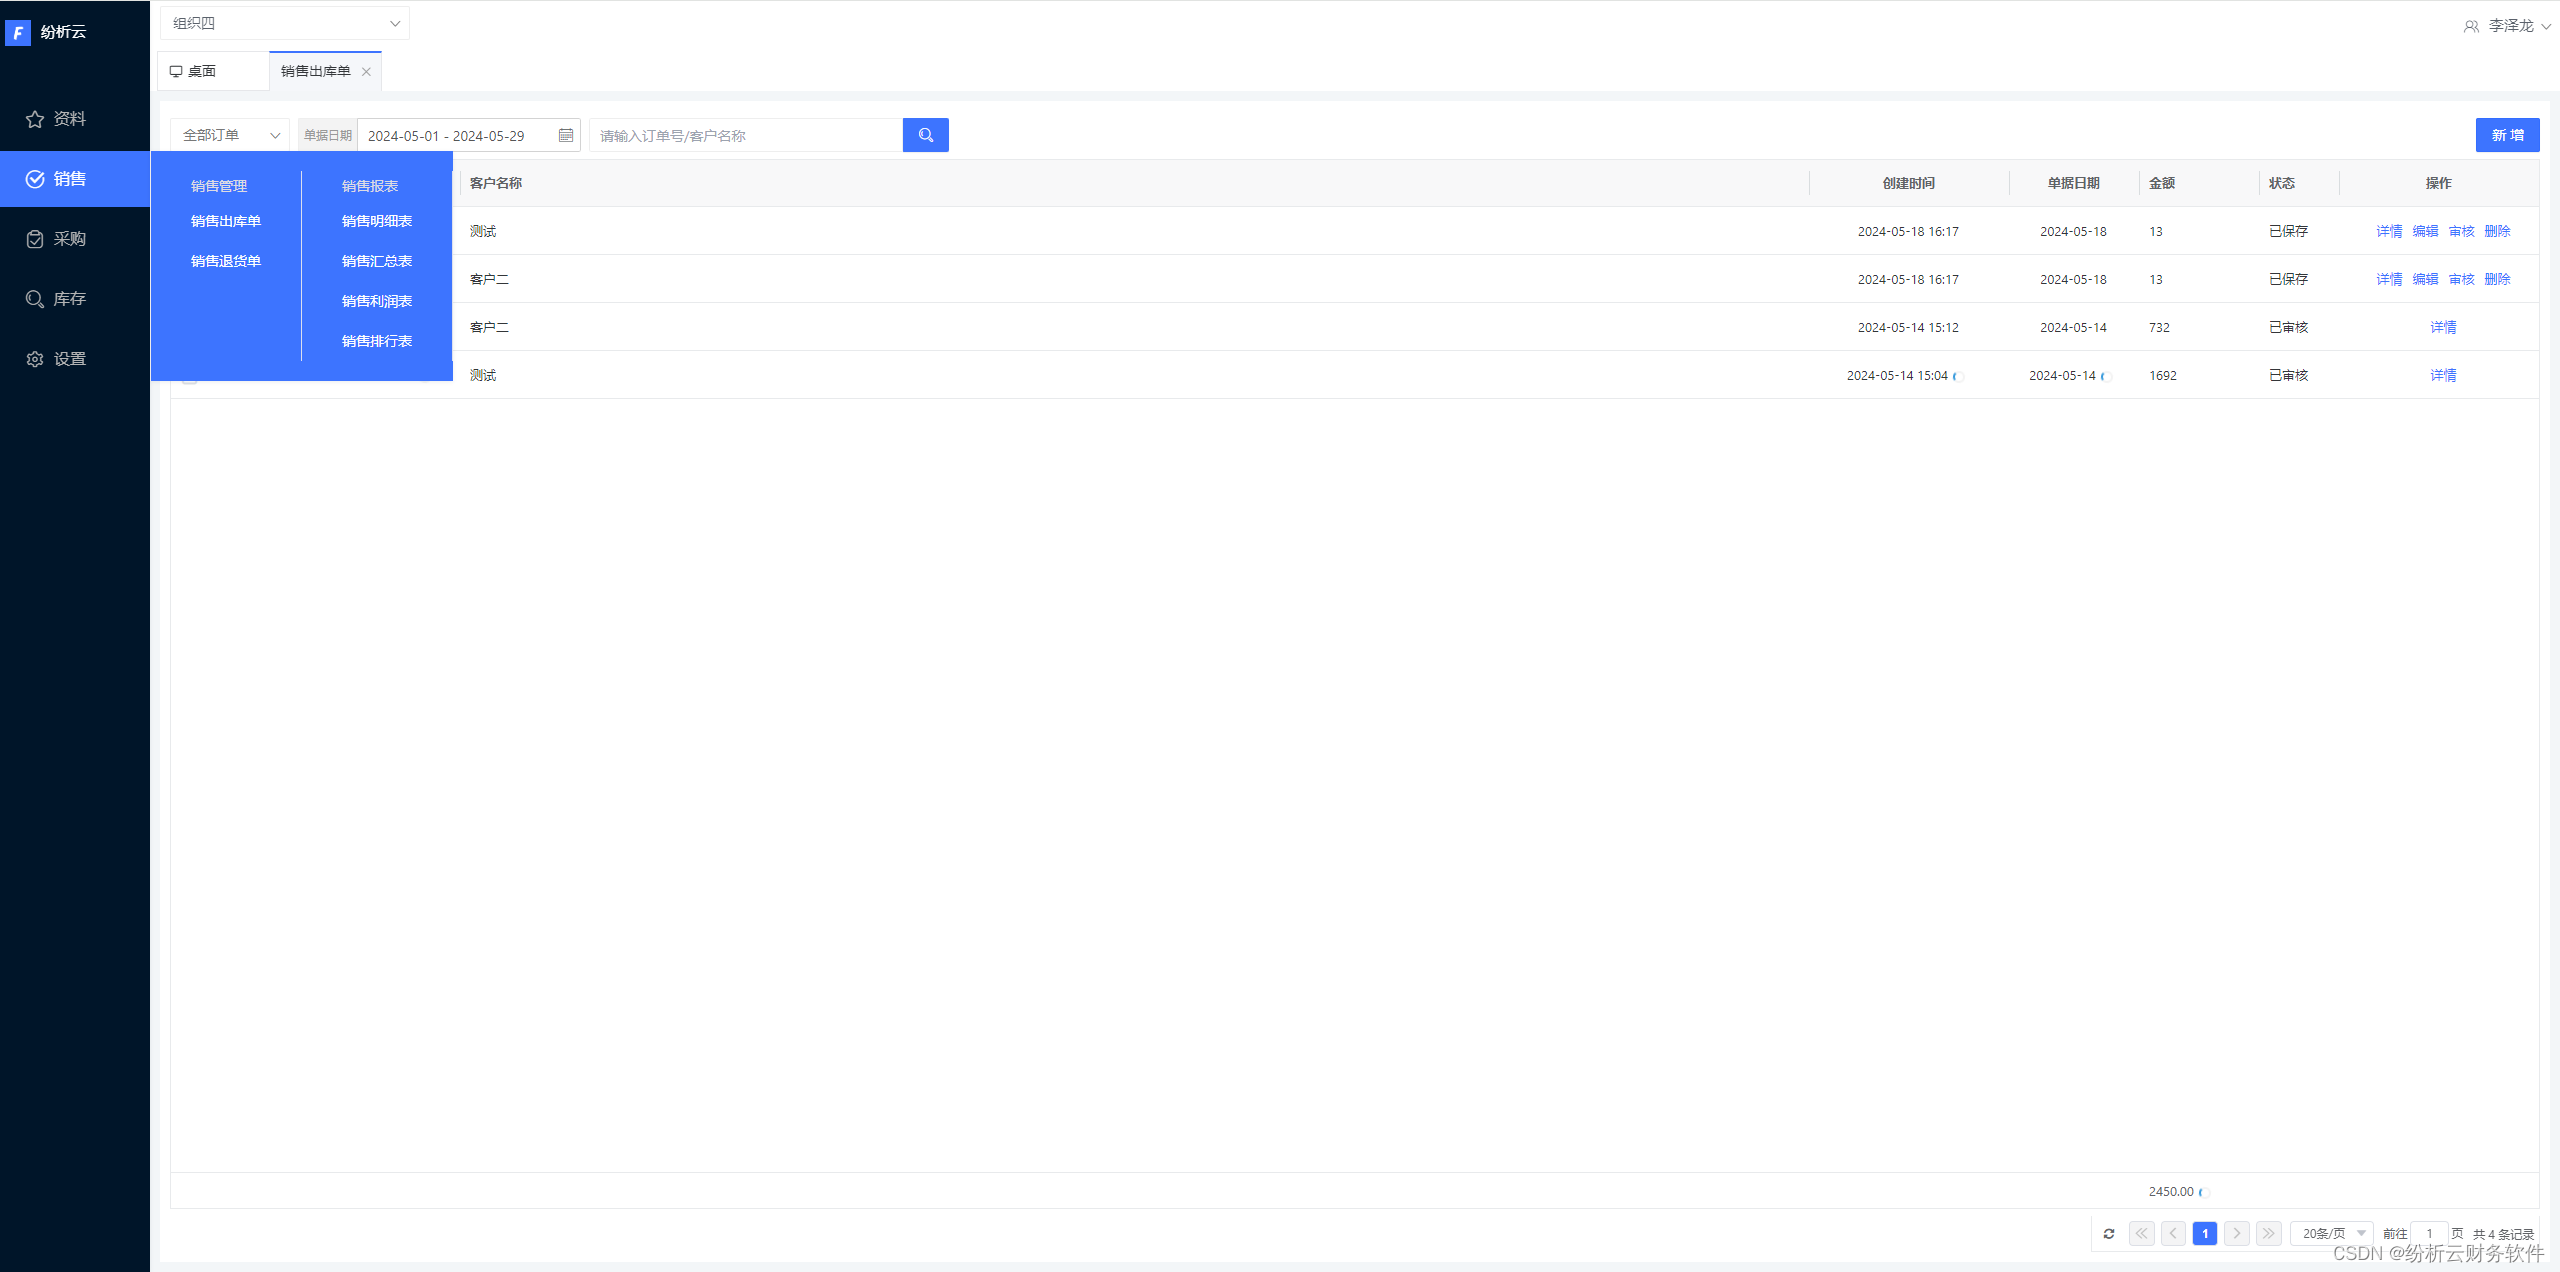This screenshot has width=2560, height=1272.
Task: Focus the order number search input field
Action: coord(745,135)
